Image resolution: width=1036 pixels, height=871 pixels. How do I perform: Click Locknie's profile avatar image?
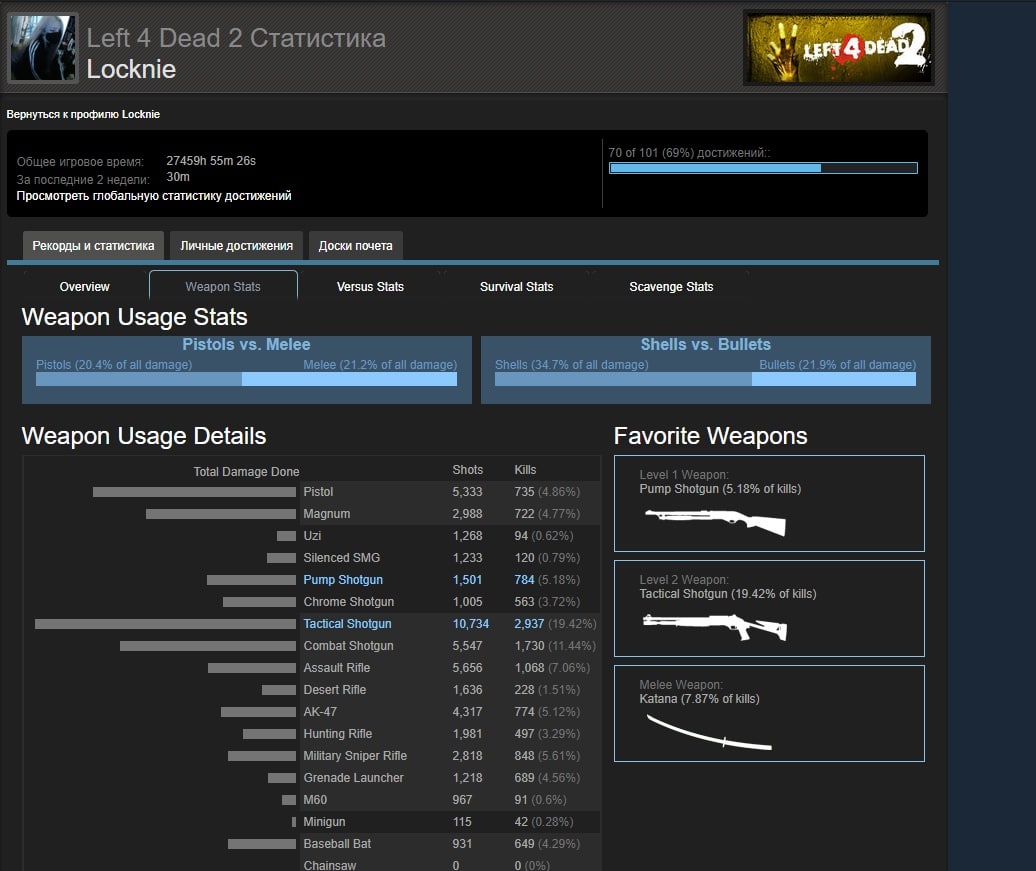click(x=42, y=48)
